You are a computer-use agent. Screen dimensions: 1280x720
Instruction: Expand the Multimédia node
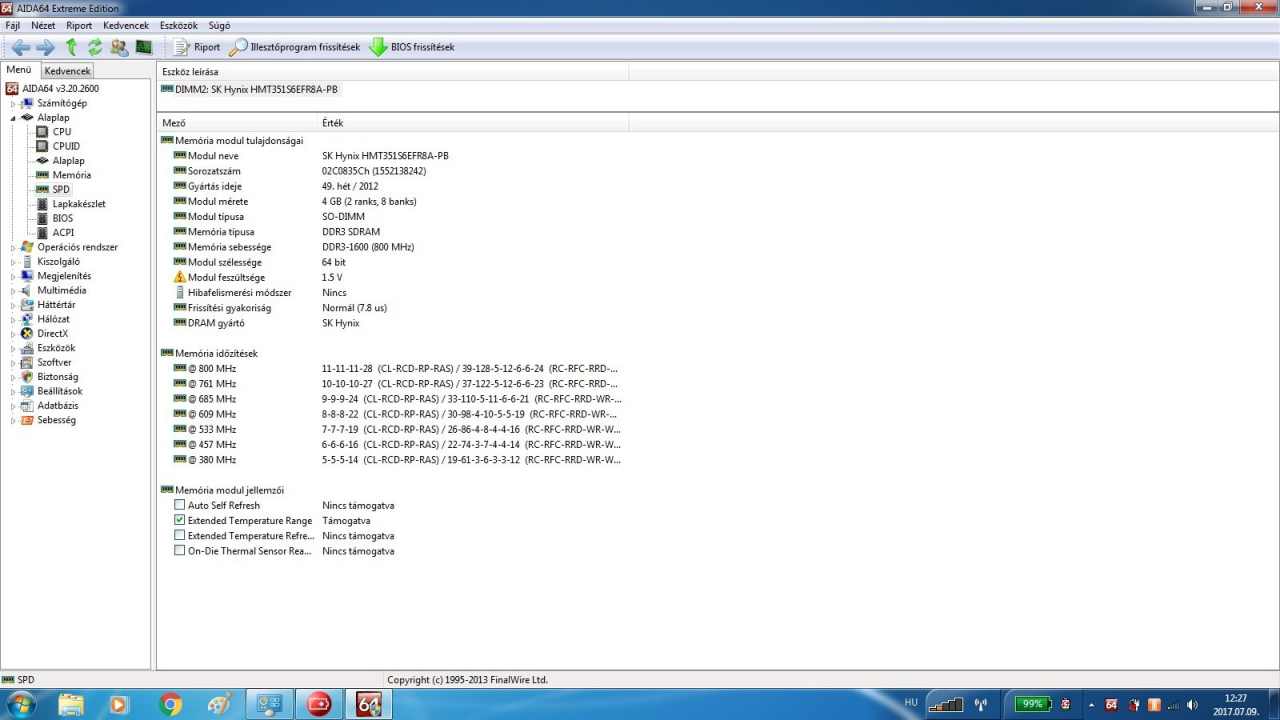coord(14,291)
